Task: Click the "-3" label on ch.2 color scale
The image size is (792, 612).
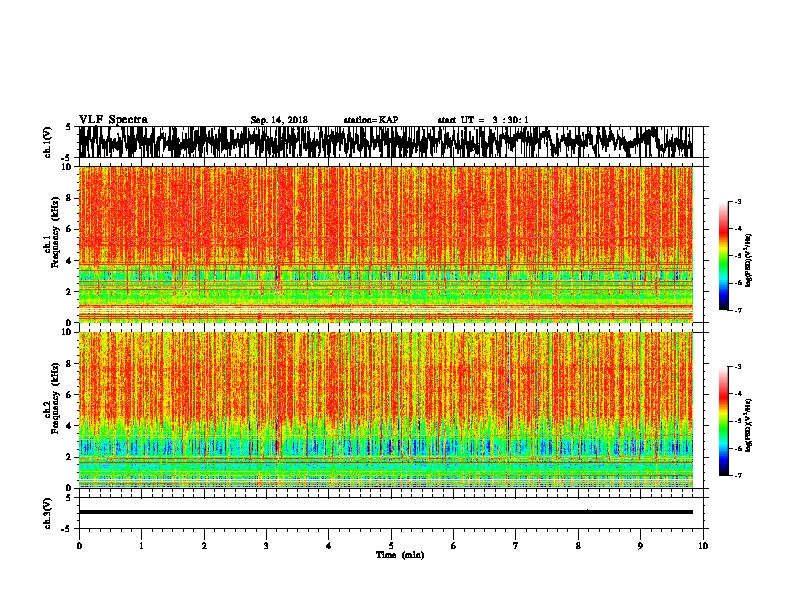Action: (x=738, y=367)
